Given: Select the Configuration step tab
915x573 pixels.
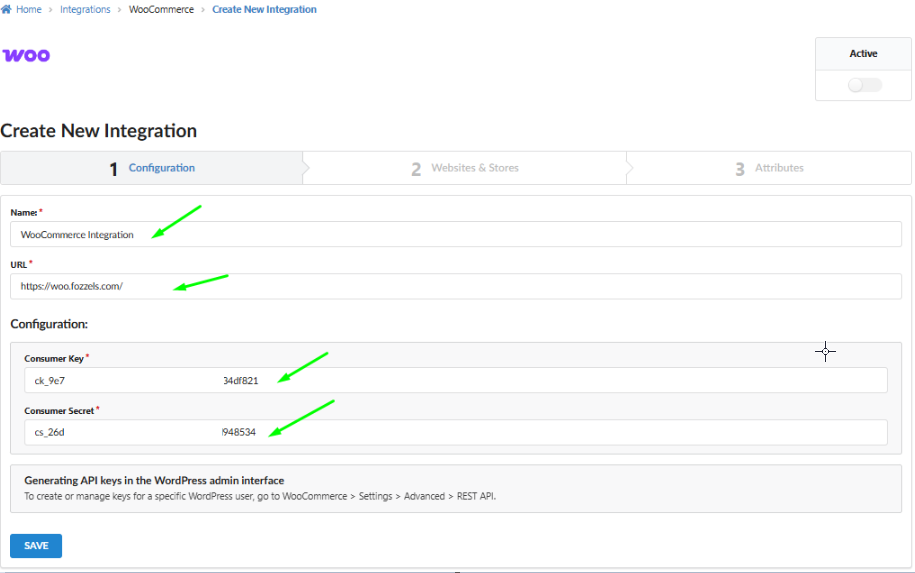Looking at the screenshot, I should tap(152, 168).
